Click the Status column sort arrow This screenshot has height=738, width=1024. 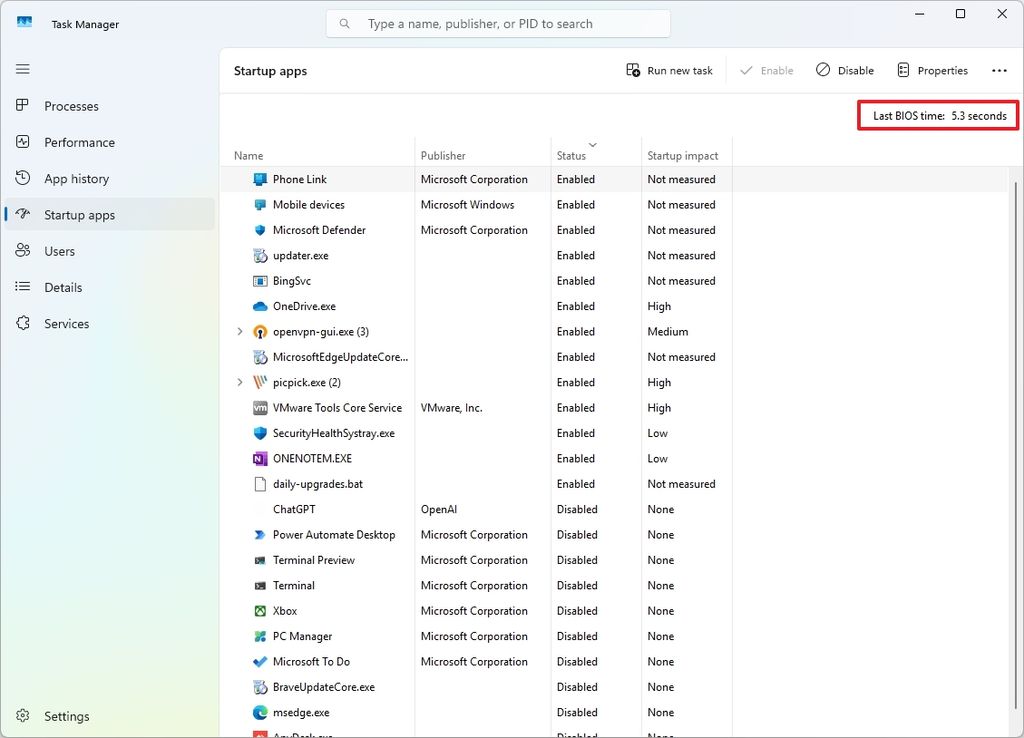point(592,144)
